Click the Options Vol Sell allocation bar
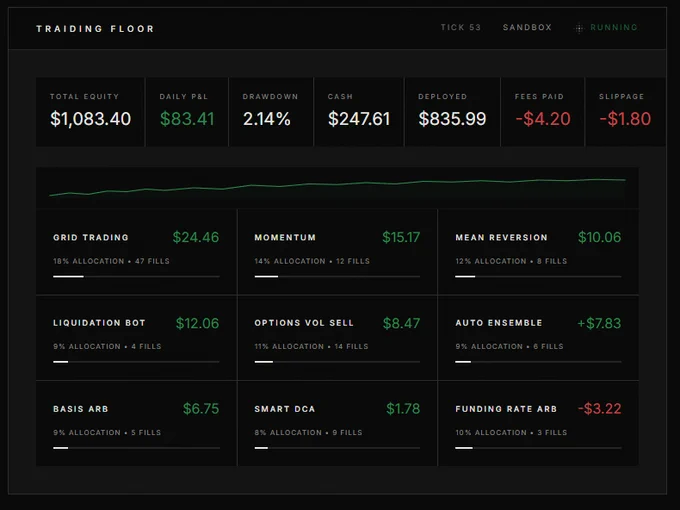 point(337,362)
